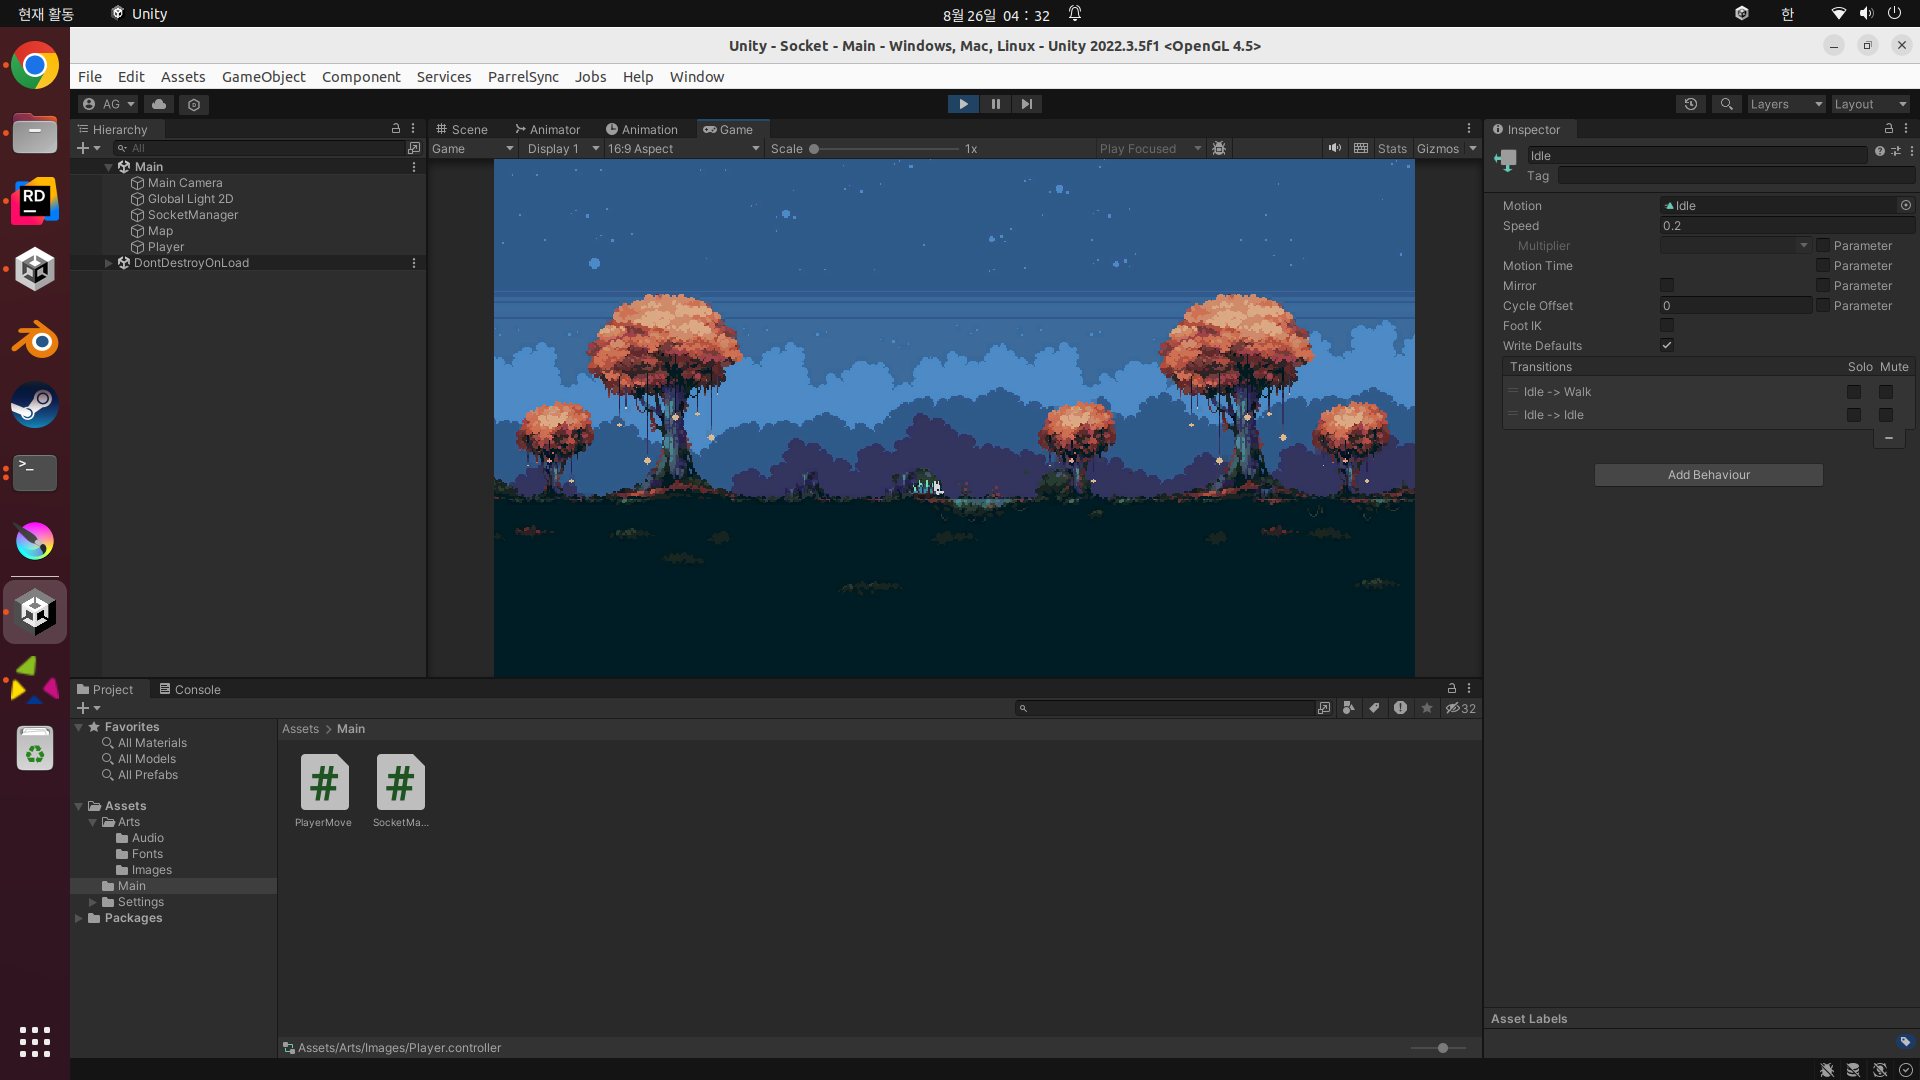This screenshot has width=1920, height=1080.
Task: Toggle the Speed Multiplier Parameter checkbox
Action: pyautogui.click(x=1823, y=245)
